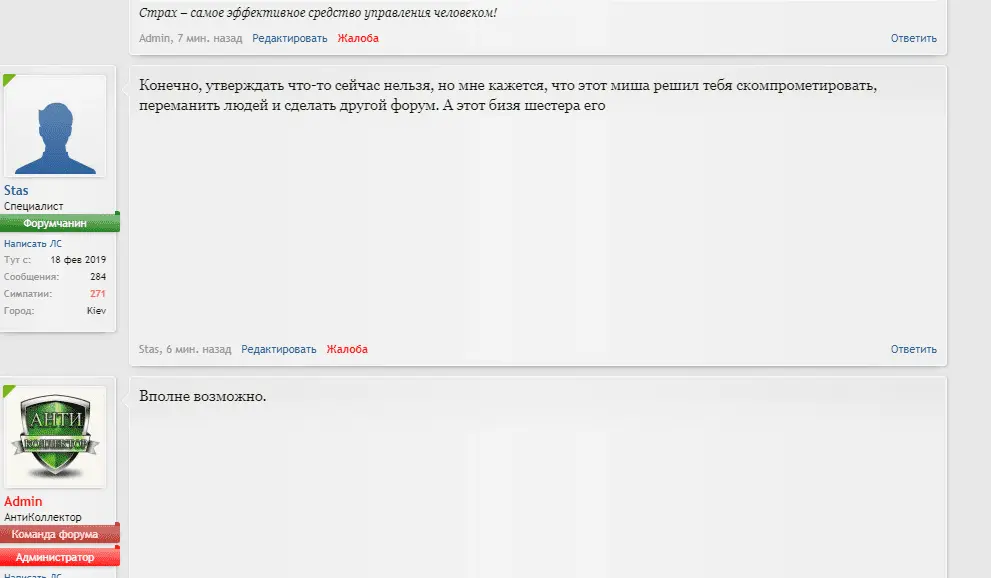The width and height of the screenshot is (991, 578).
Task: Click Ответить on the top Admin post
Action: pyautogui.click(x=913, y=39)
